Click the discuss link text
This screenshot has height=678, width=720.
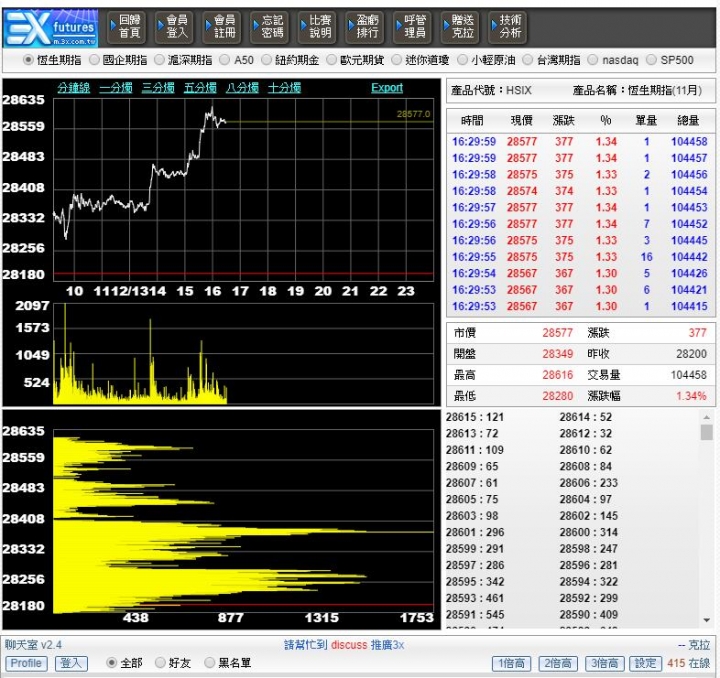click(349, 645)
